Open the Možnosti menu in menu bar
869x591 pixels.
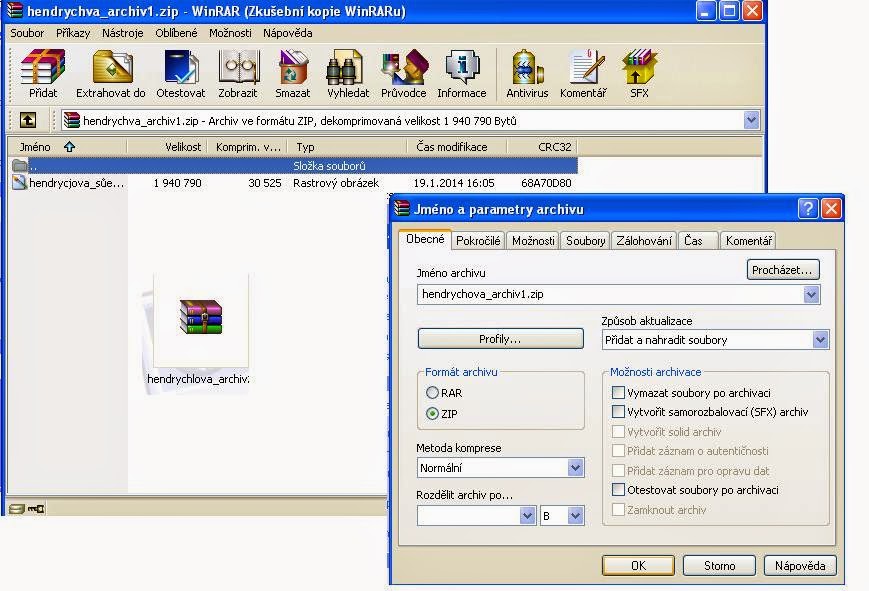[x=230, y=33]
